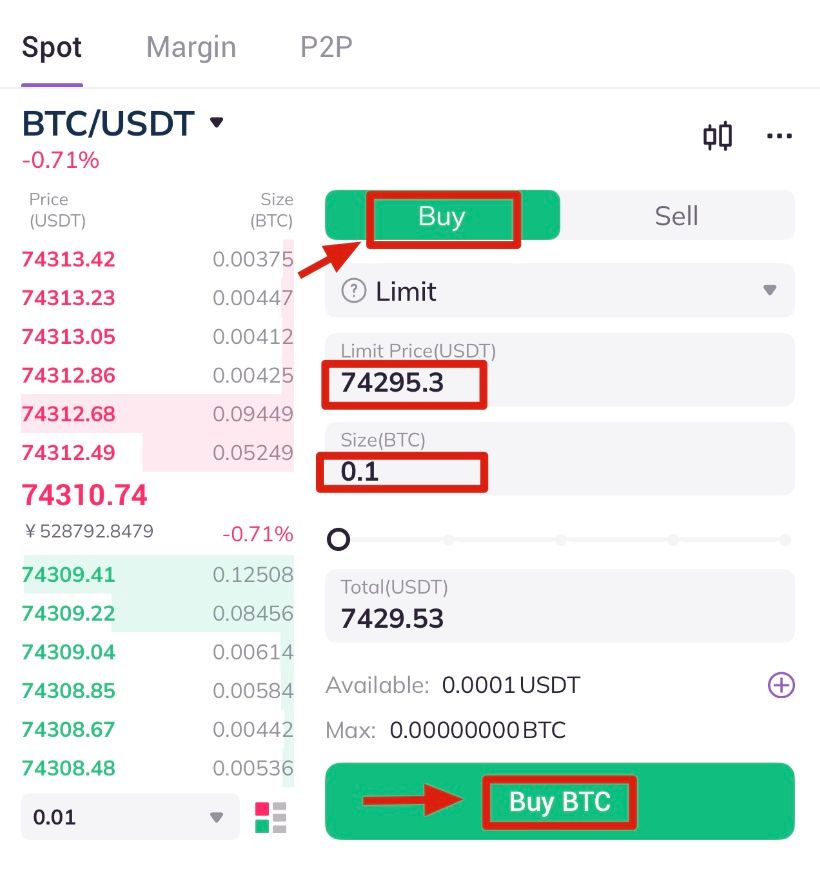The width and height of the screenshot is (820, 872).
Task: Switch the order side to Buy
Action: 442,216
